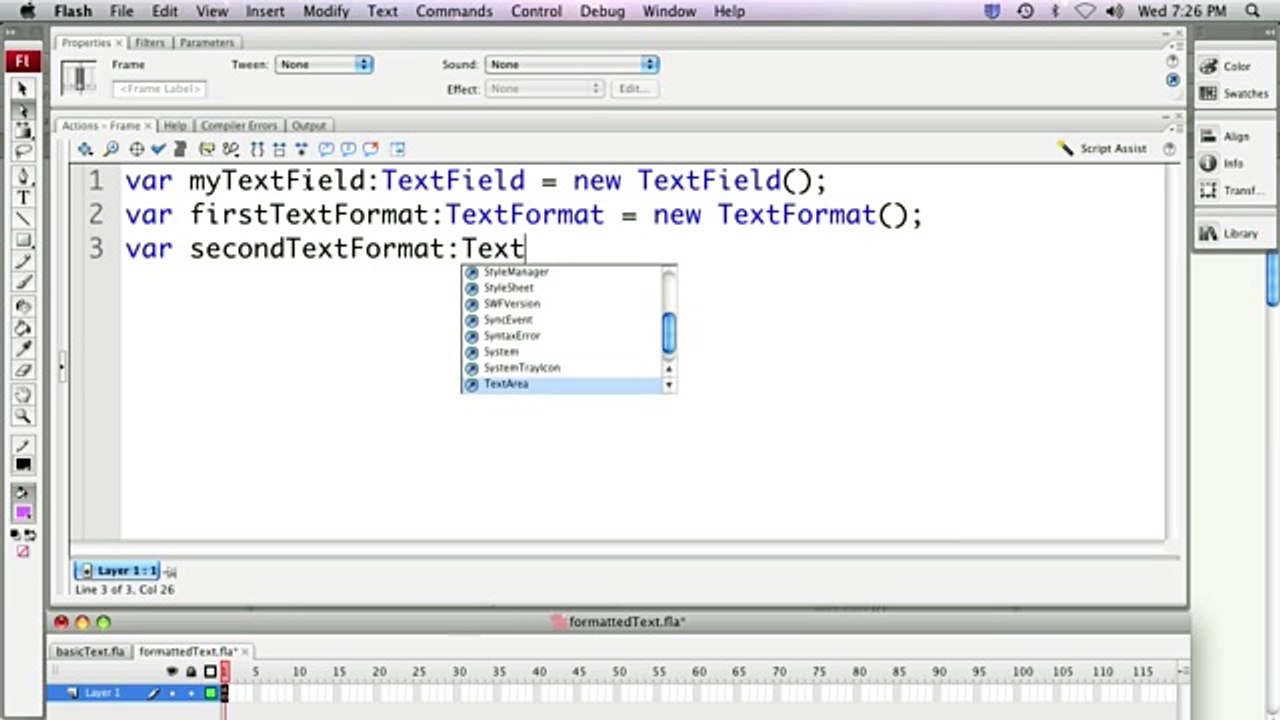Image resolution: width=1280 pixels, height=720 pixels.
Task: Click the Insert target path crosshair icon
Action: 137,149
